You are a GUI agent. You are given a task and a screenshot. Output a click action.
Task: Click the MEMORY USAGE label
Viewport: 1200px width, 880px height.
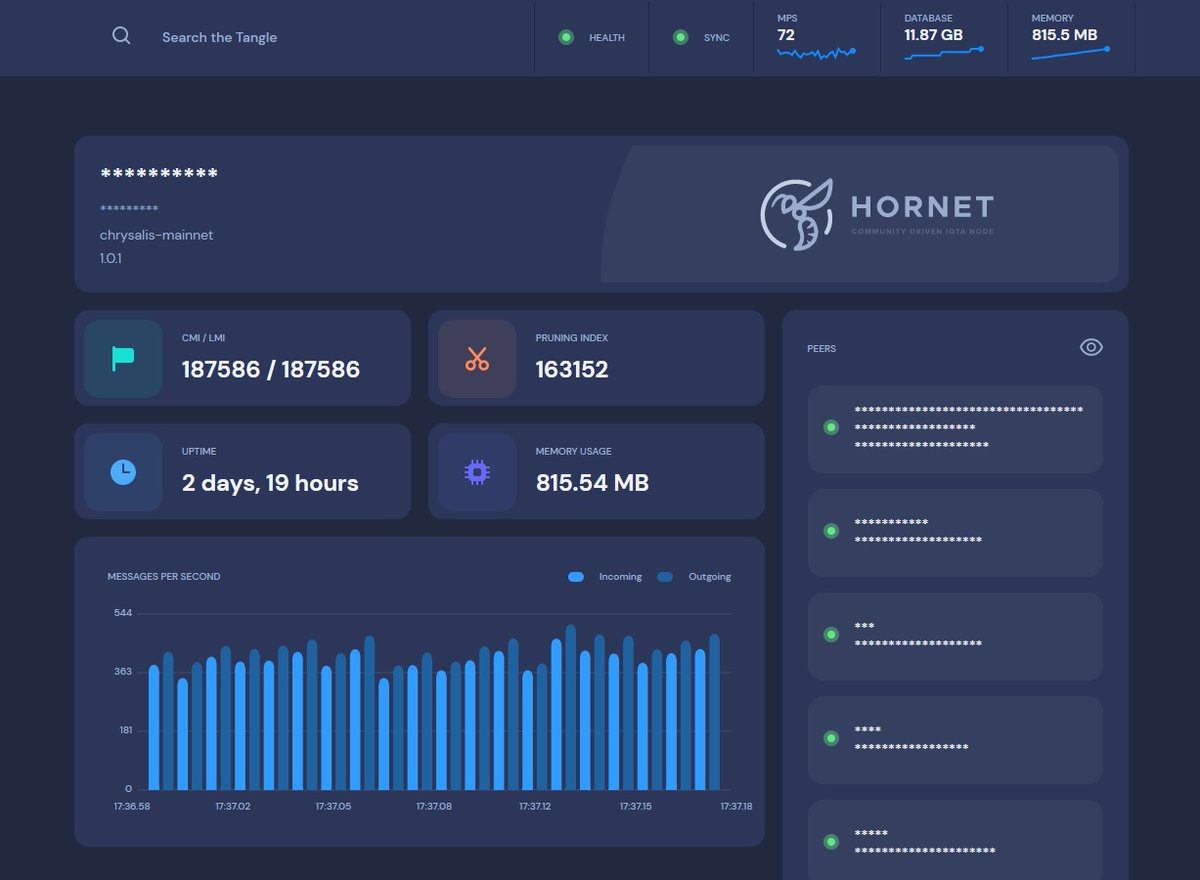point(574,452)
